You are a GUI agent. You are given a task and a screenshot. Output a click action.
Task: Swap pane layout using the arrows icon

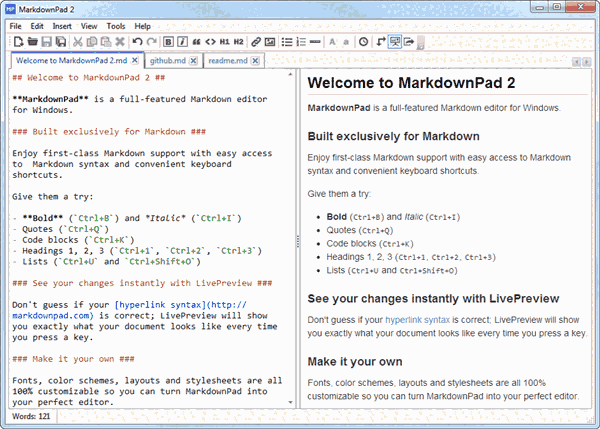point(381,41)
